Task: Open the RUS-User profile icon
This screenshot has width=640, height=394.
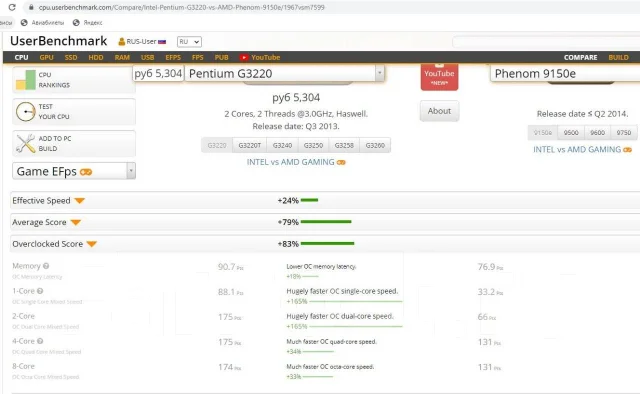Action: pyautogui.click(x=122, y=42)
